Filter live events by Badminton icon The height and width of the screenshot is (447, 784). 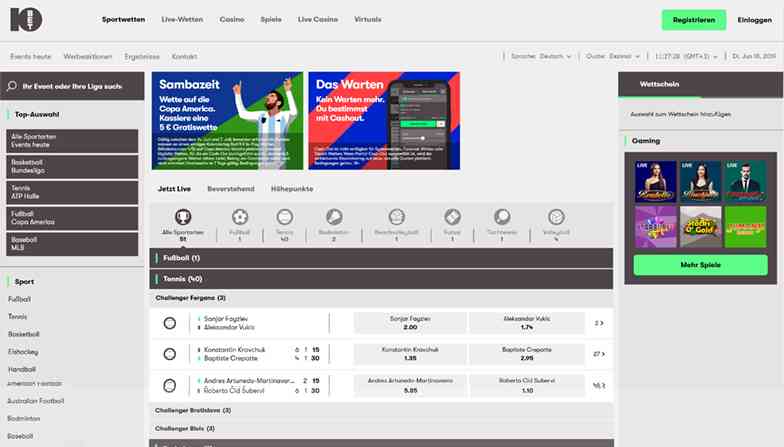click(334, 217)
